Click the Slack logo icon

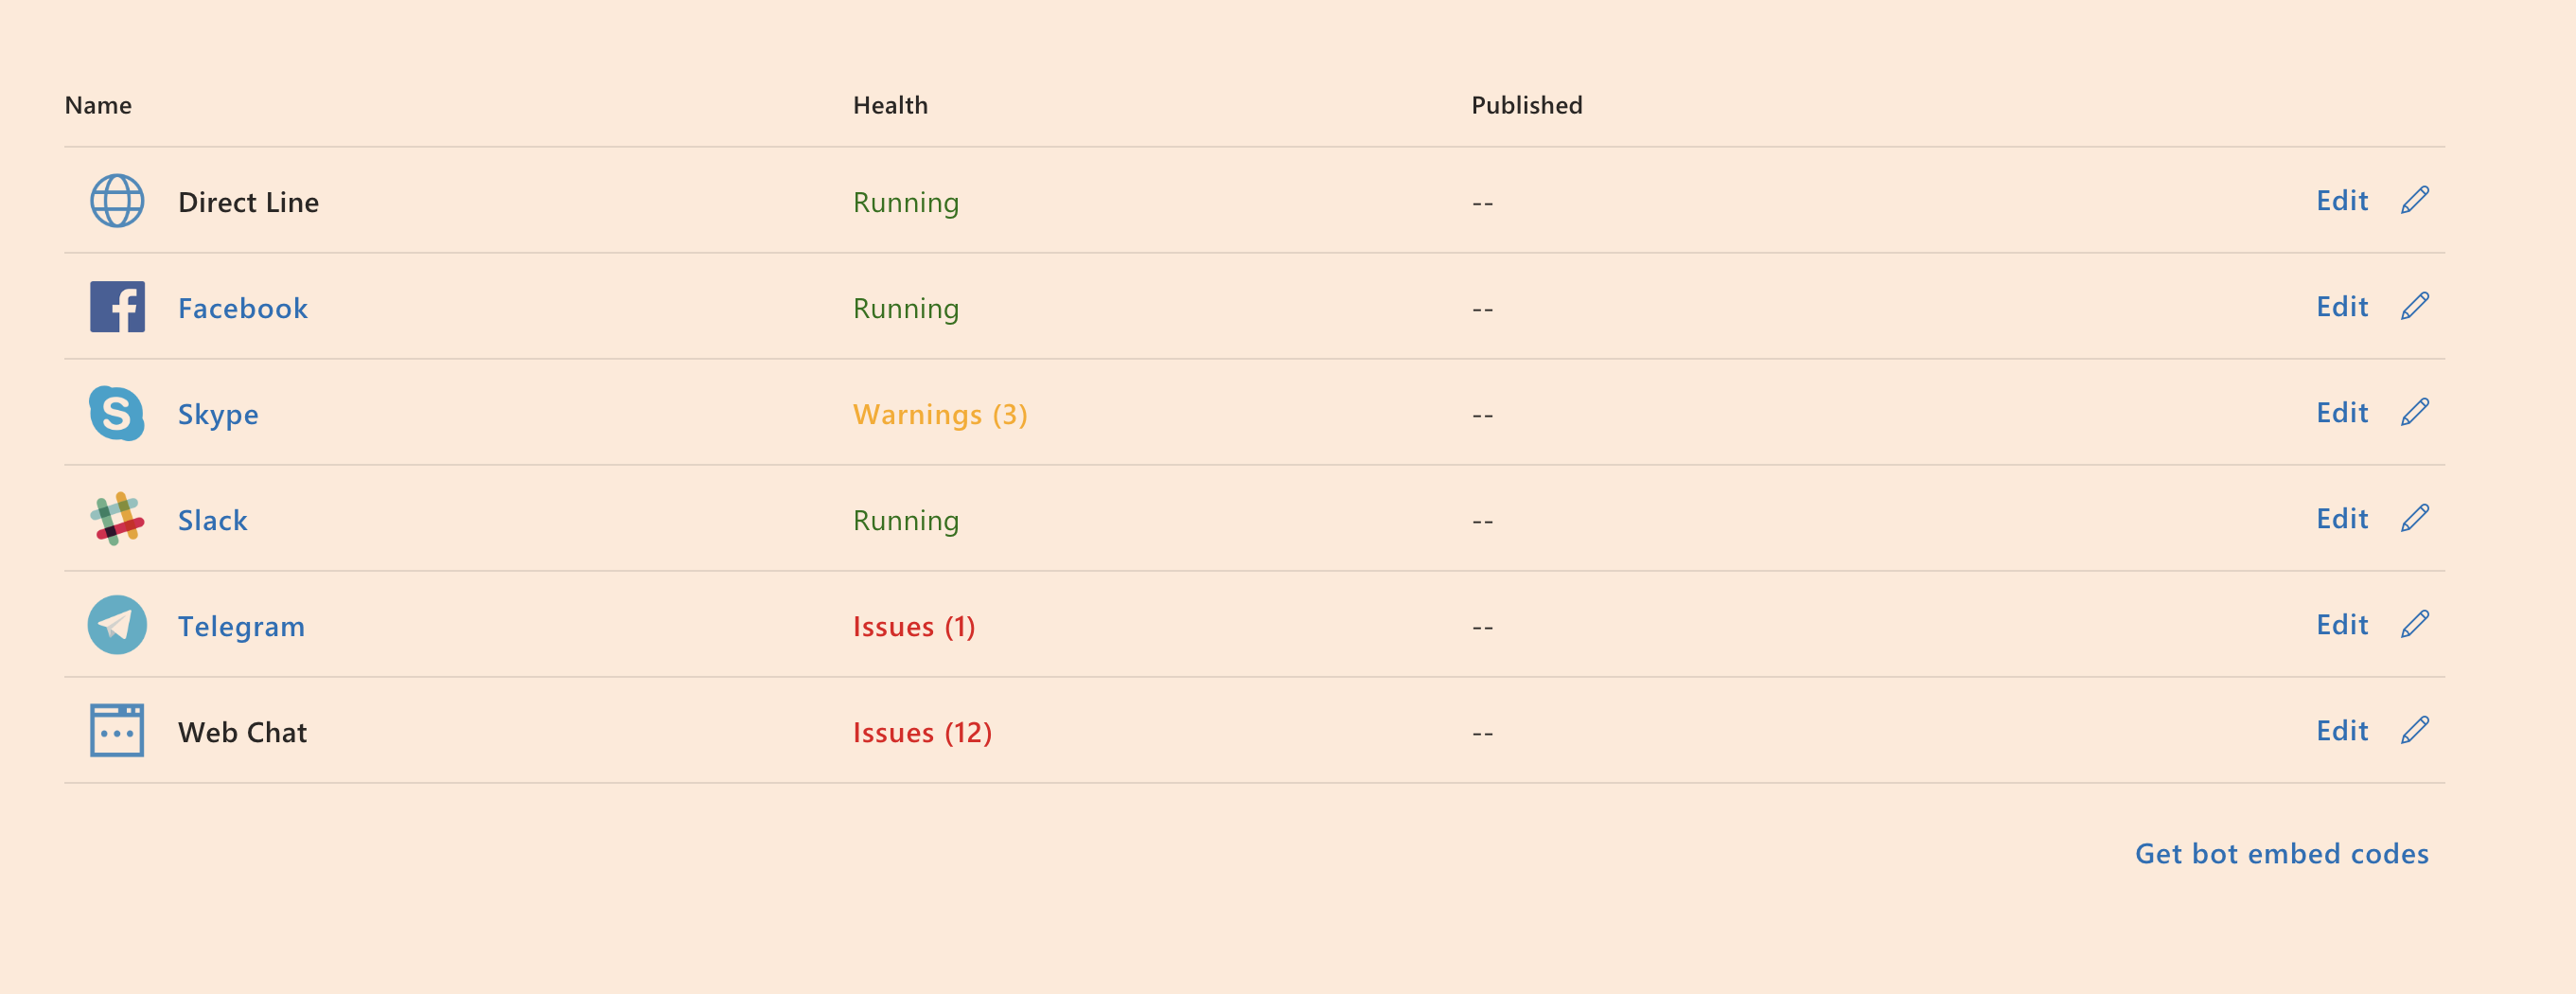point(117,519)
